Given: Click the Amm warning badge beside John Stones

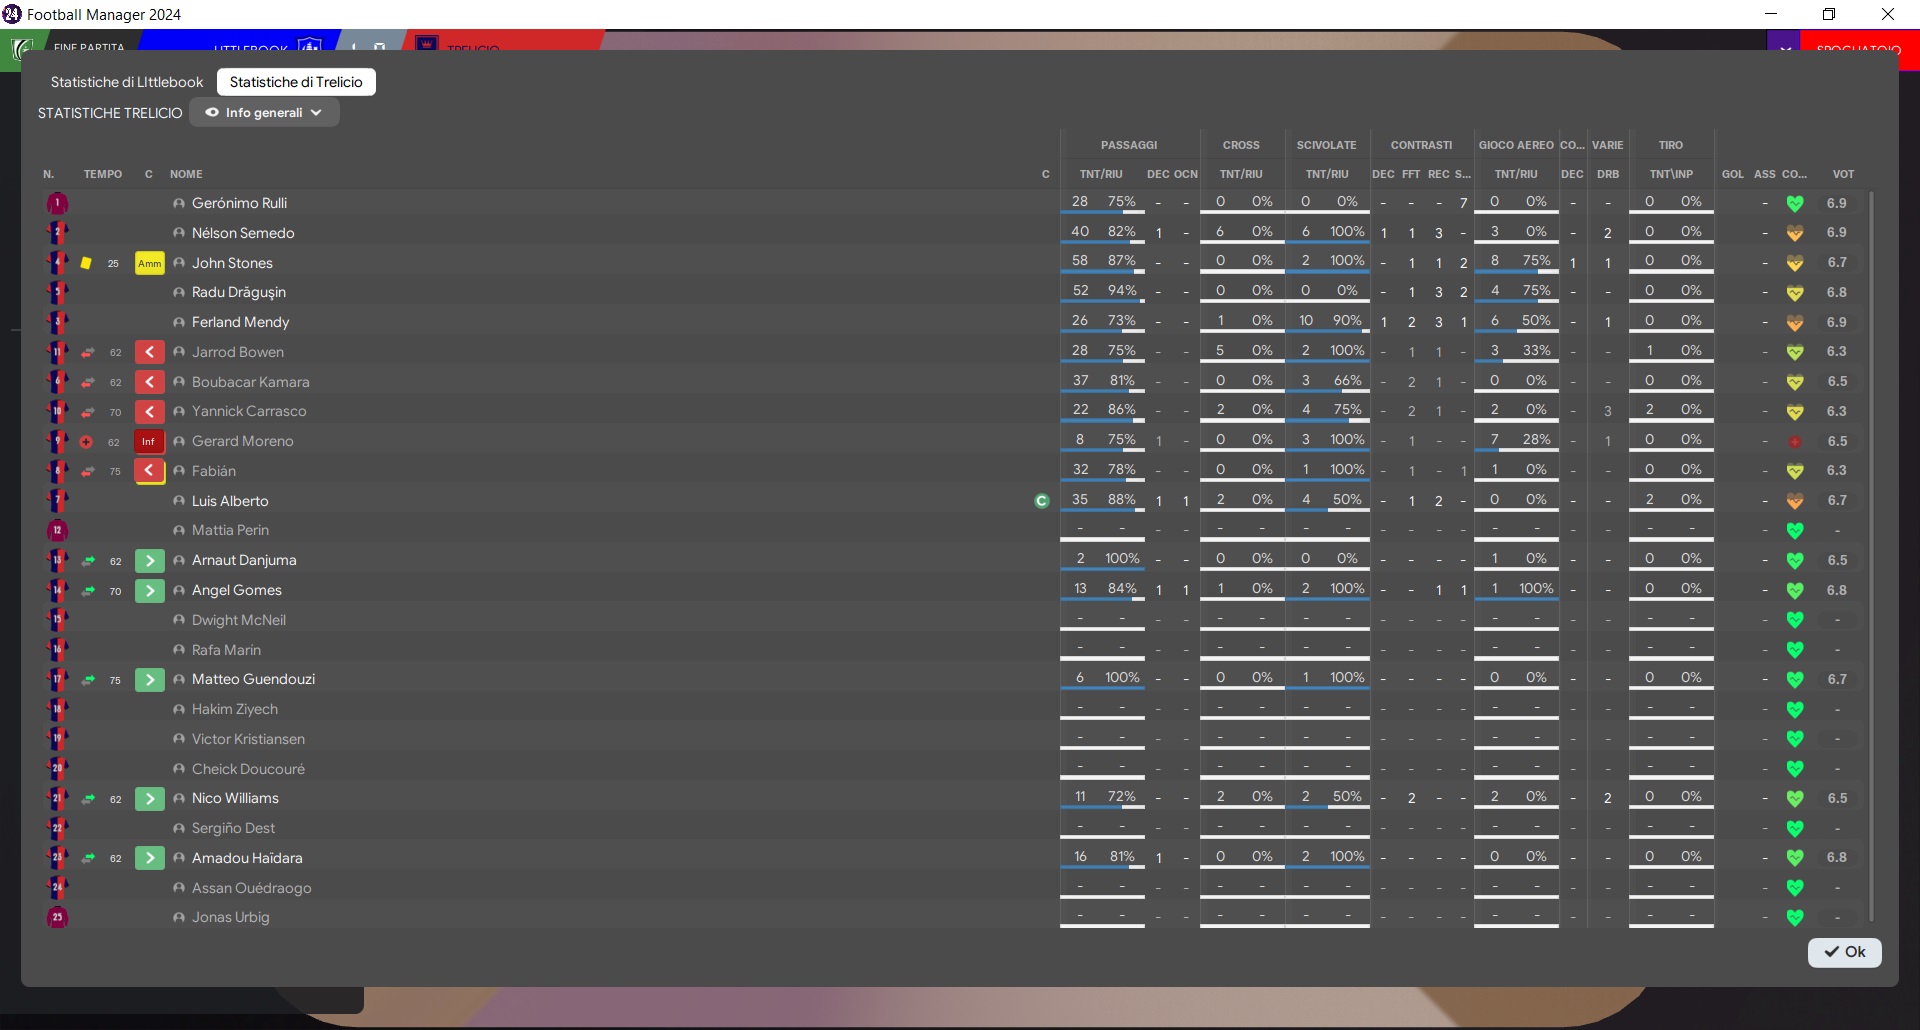Looking at the screenshot, I should [x=150, y=263].
